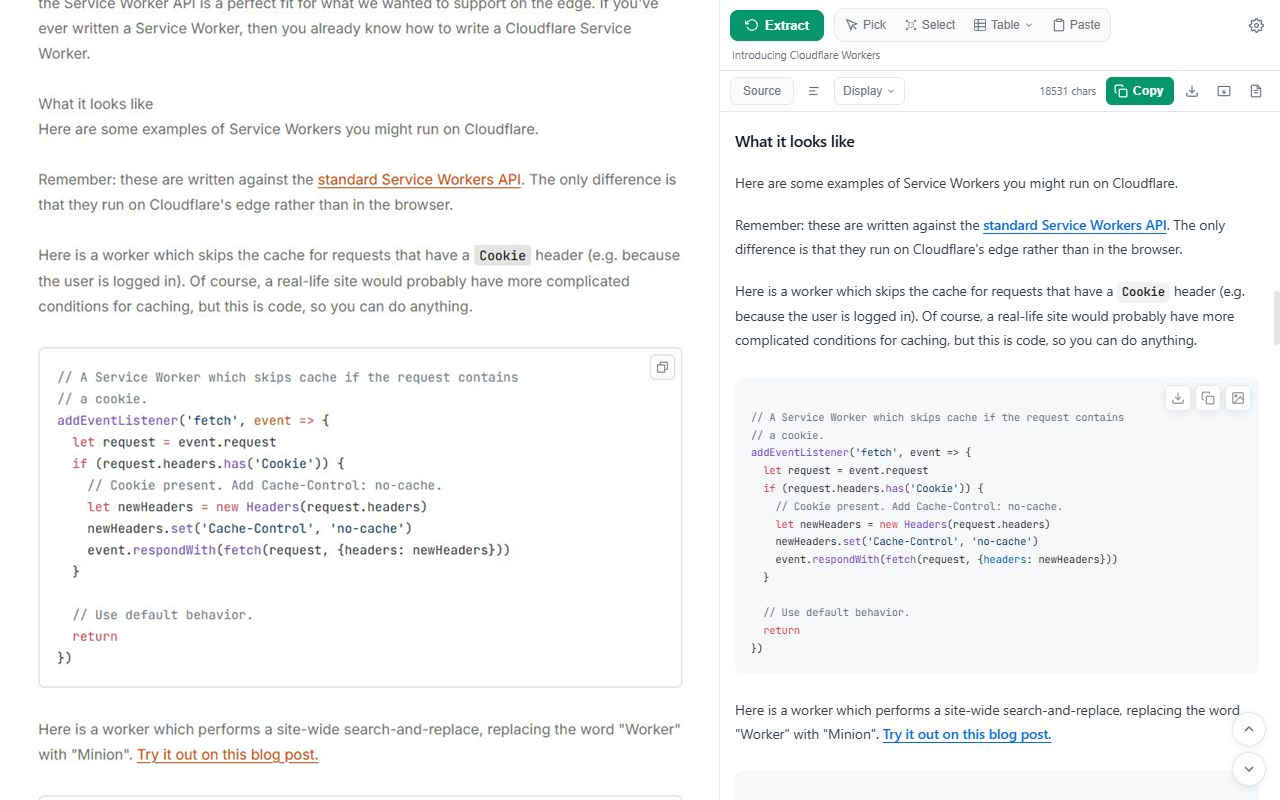Expand the Display dropdown
This screenshot has height=800, width=1280.
pos(869,91)
